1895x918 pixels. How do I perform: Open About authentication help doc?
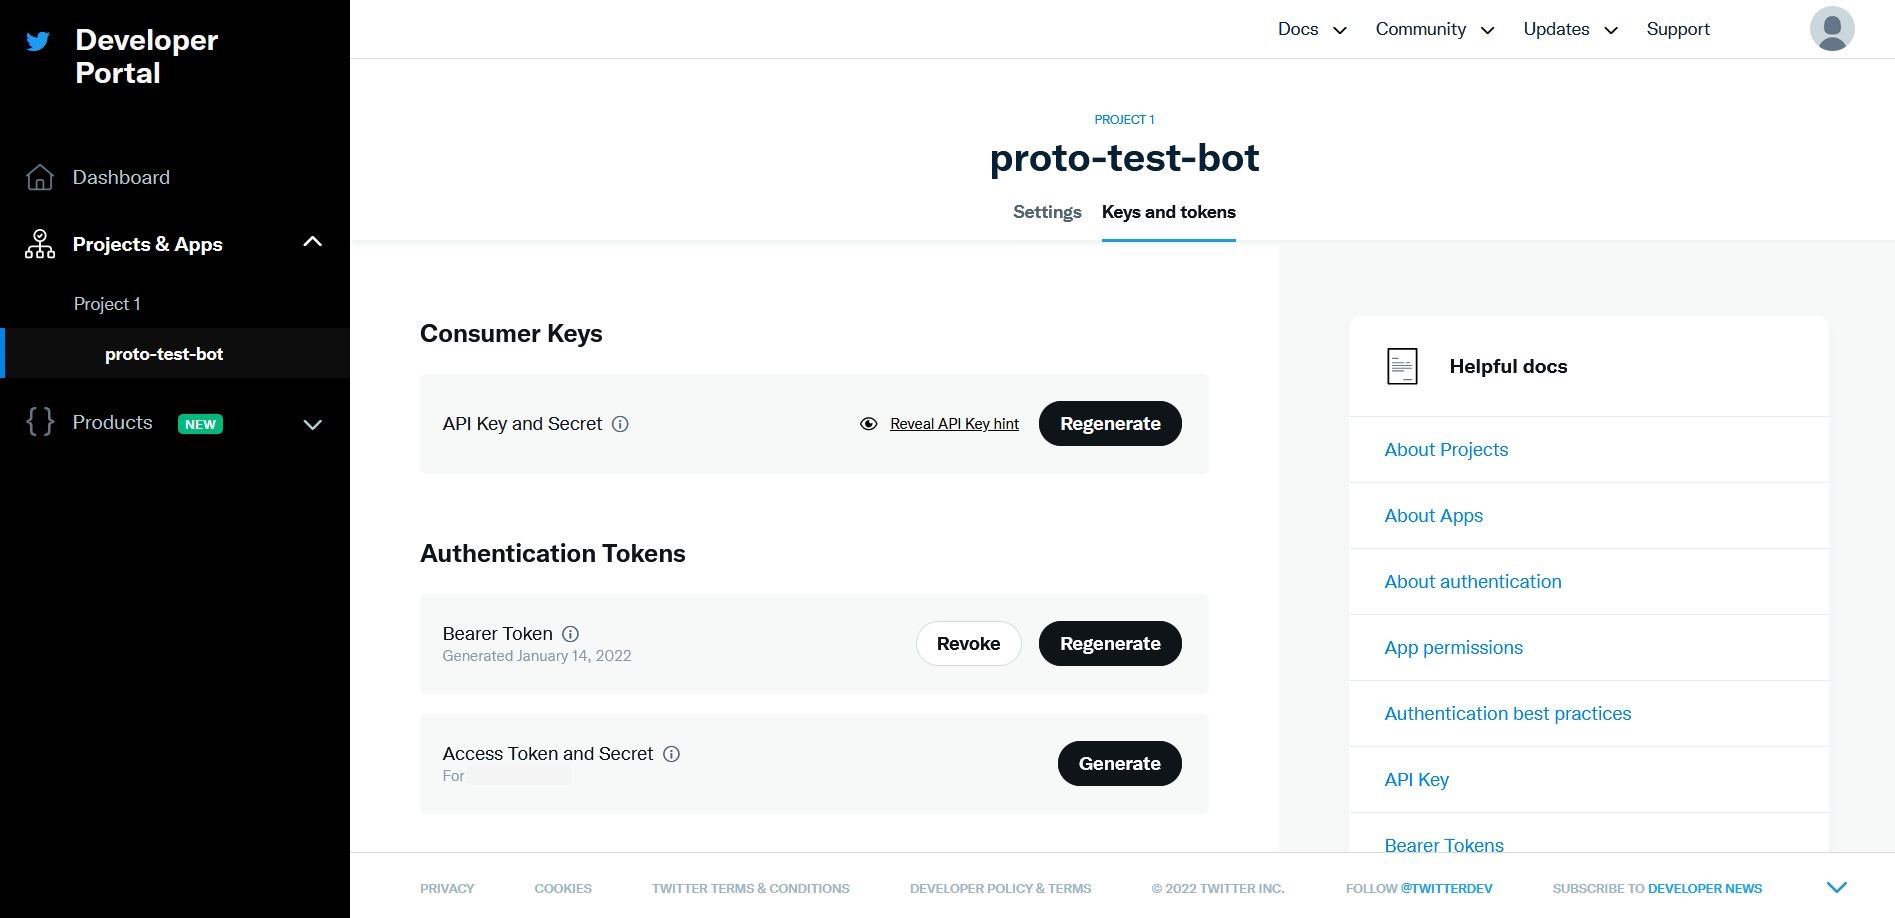1472,582
